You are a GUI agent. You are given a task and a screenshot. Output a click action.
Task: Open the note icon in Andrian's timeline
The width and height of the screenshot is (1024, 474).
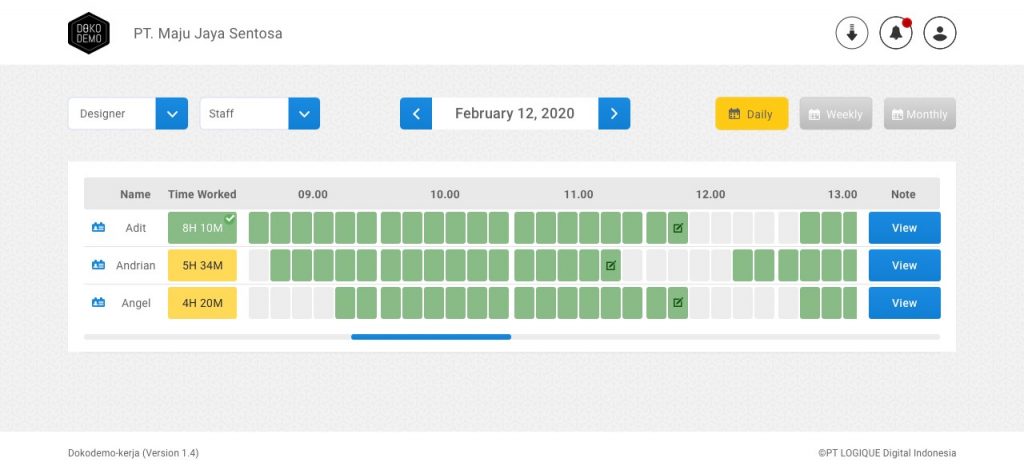pos(610,265)
